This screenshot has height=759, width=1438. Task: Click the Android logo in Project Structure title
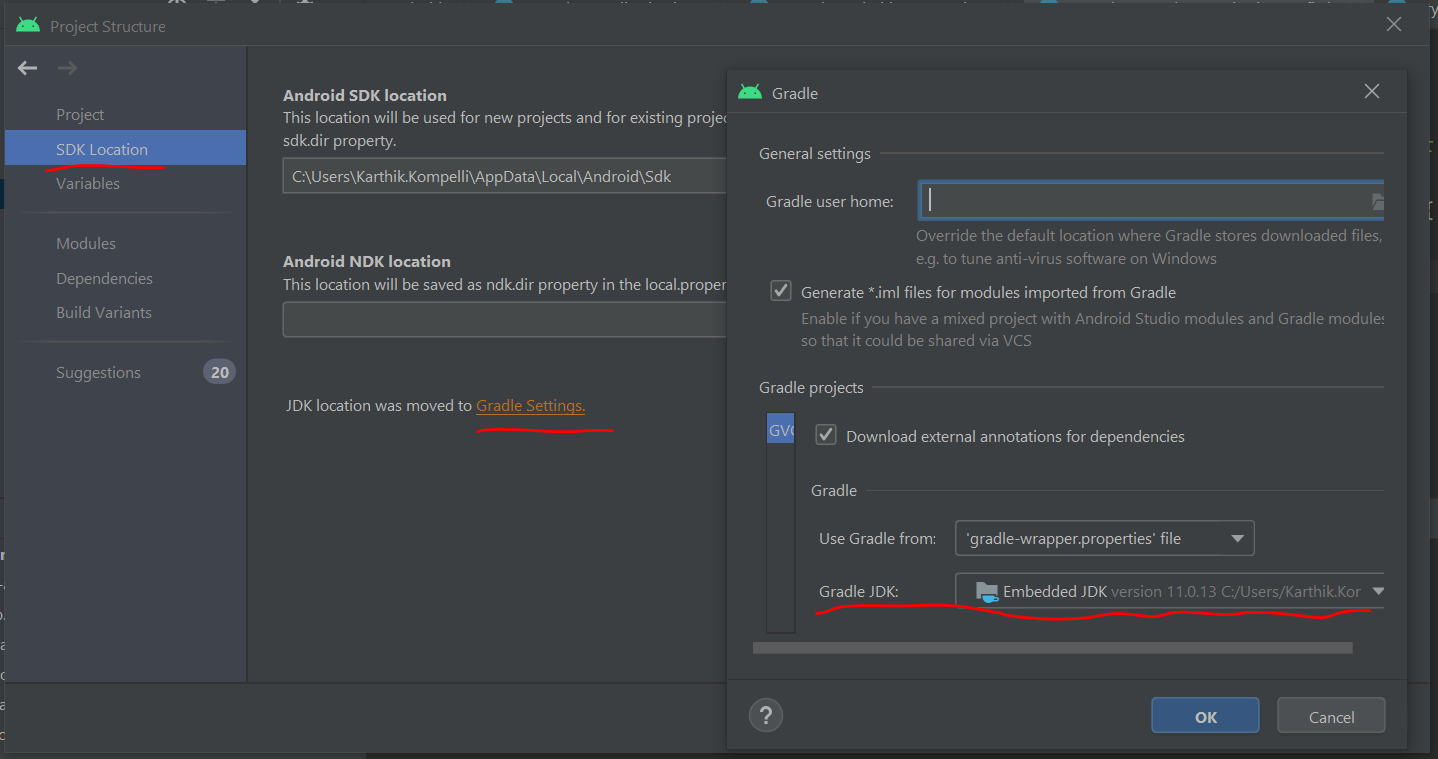point(28,25)
